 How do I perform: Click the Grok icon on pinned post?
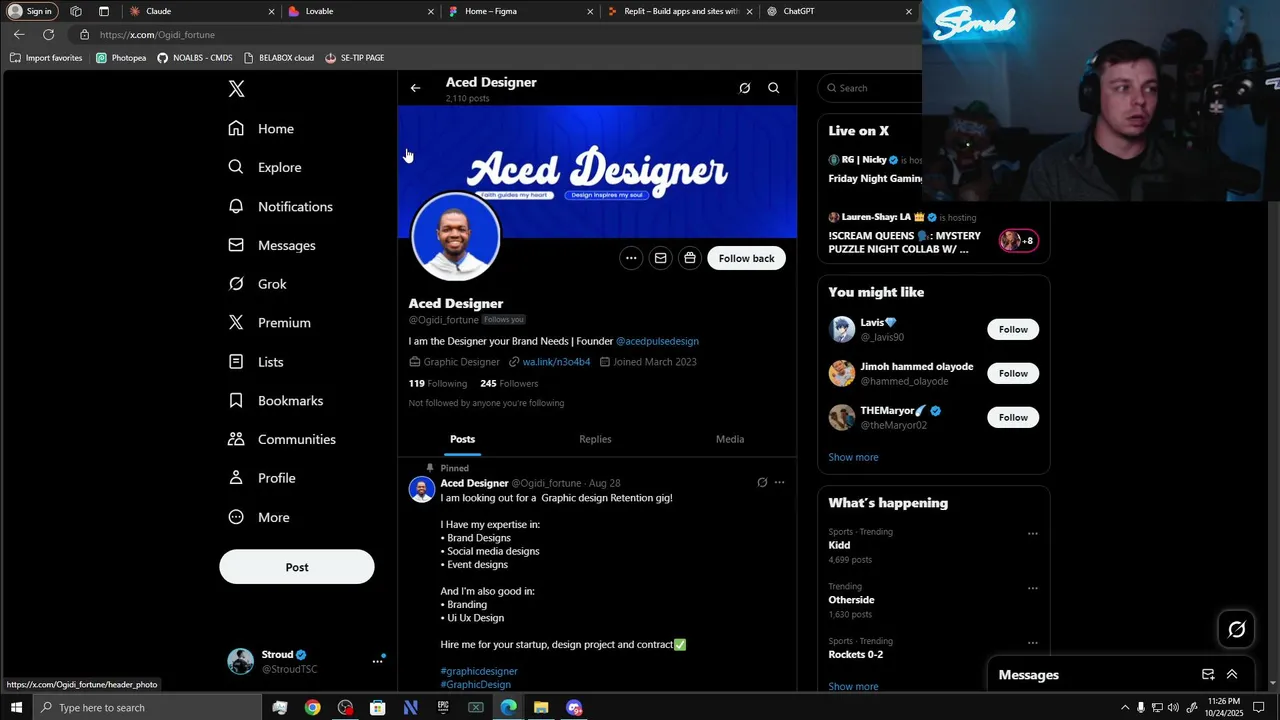[762, 483]
